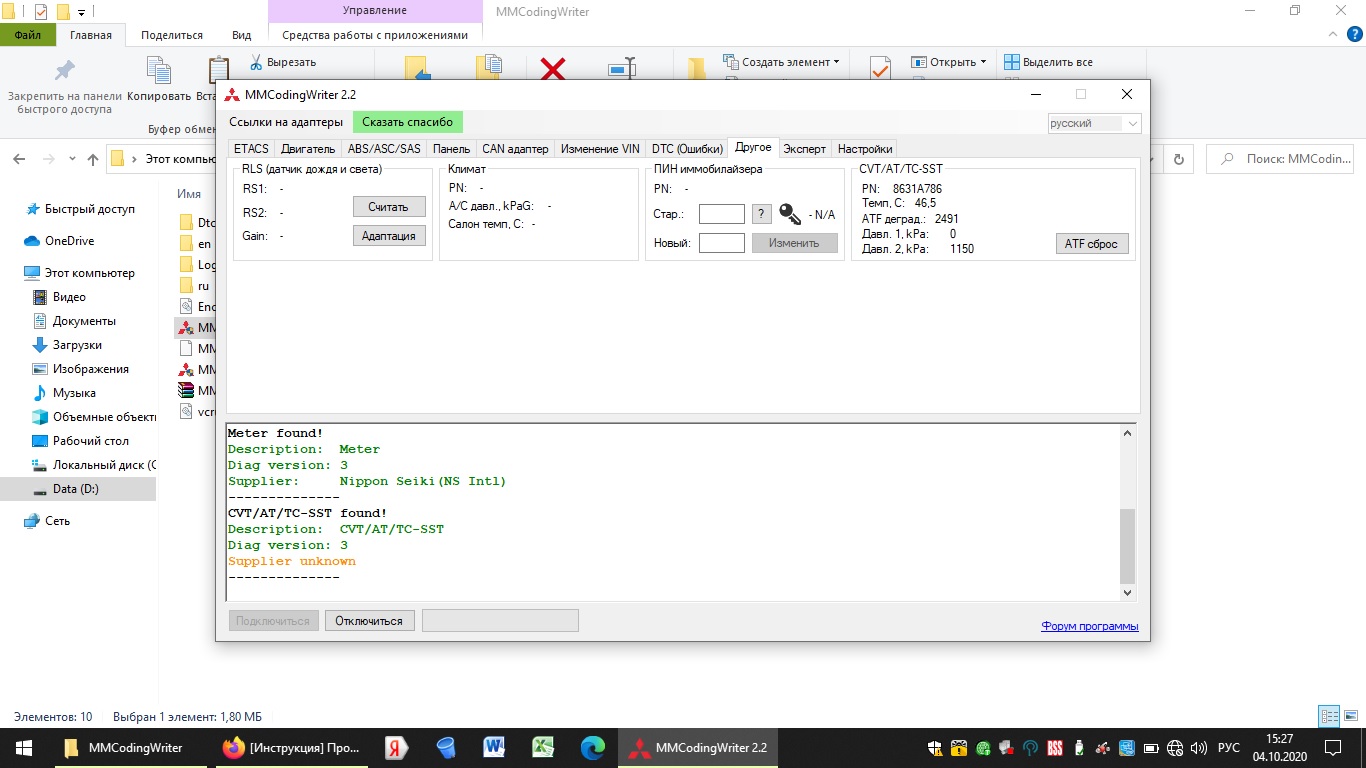This screenshot has height=768, width=1366.
Task: Click the Считать button for the rain/light sensor
Action: click(x=389, y=207)
